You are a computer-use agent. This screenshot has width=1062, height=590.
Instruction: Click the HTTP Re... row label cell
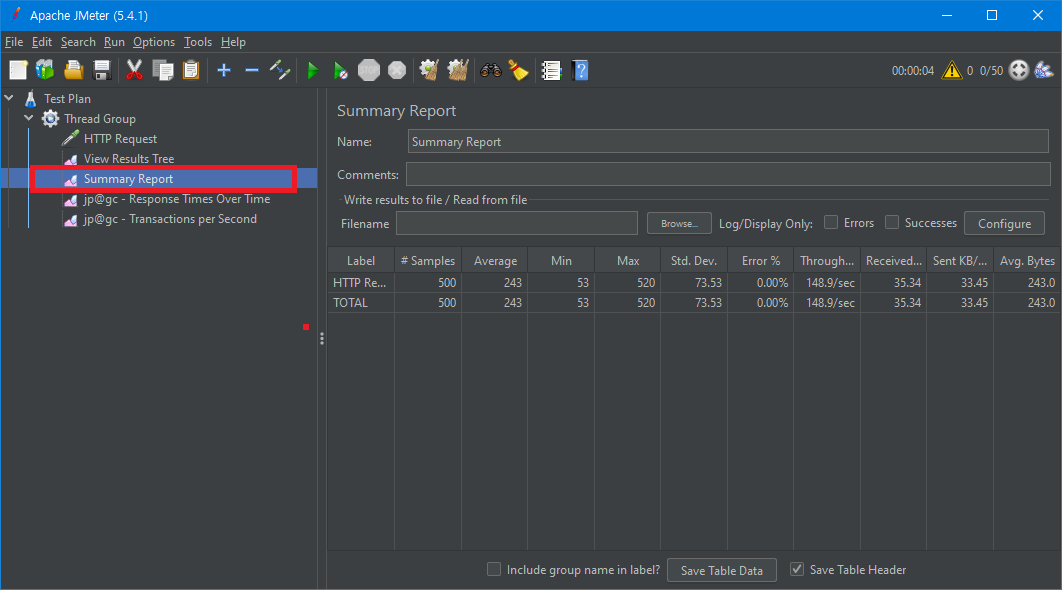pos(361,282)
